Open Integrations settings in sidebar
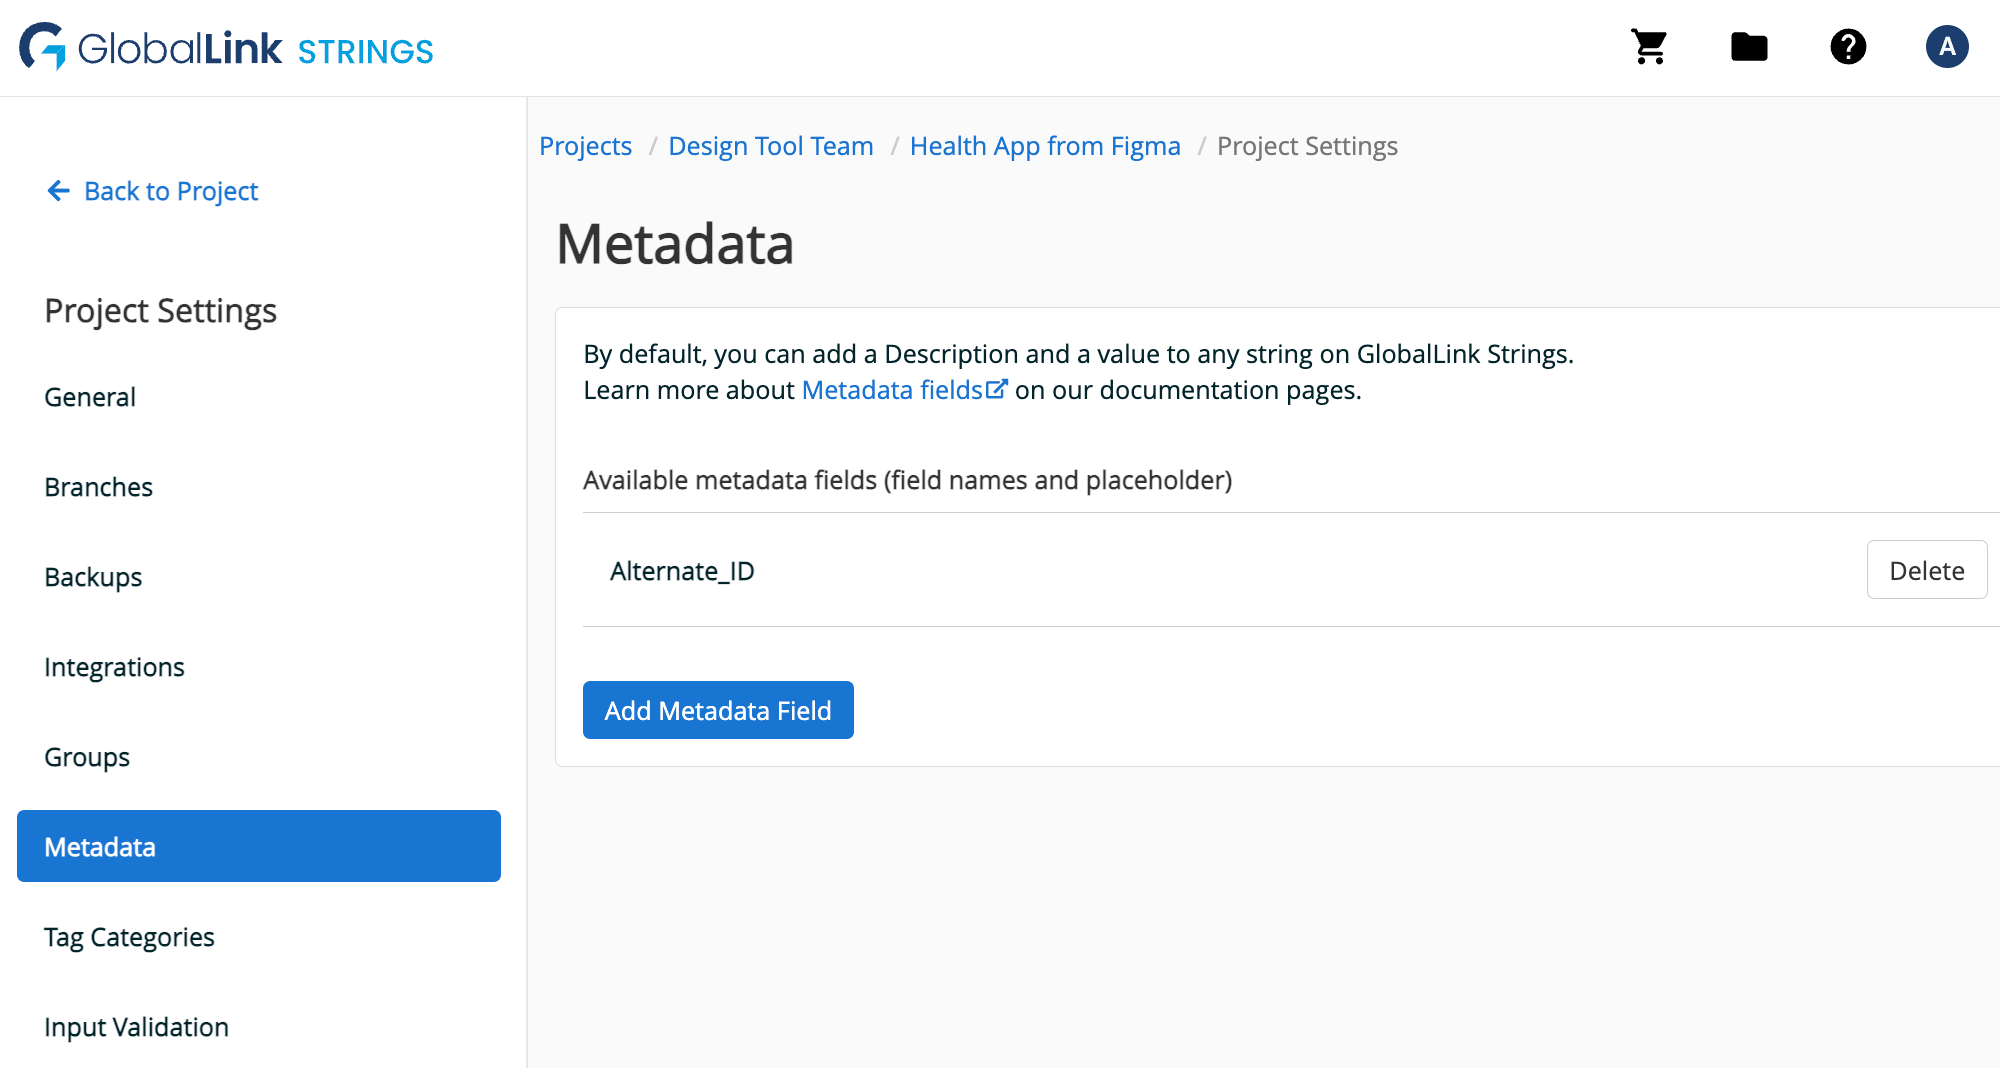This screenshot has height=1068, width=2000. pyautogui.click(x=114, y=667)
